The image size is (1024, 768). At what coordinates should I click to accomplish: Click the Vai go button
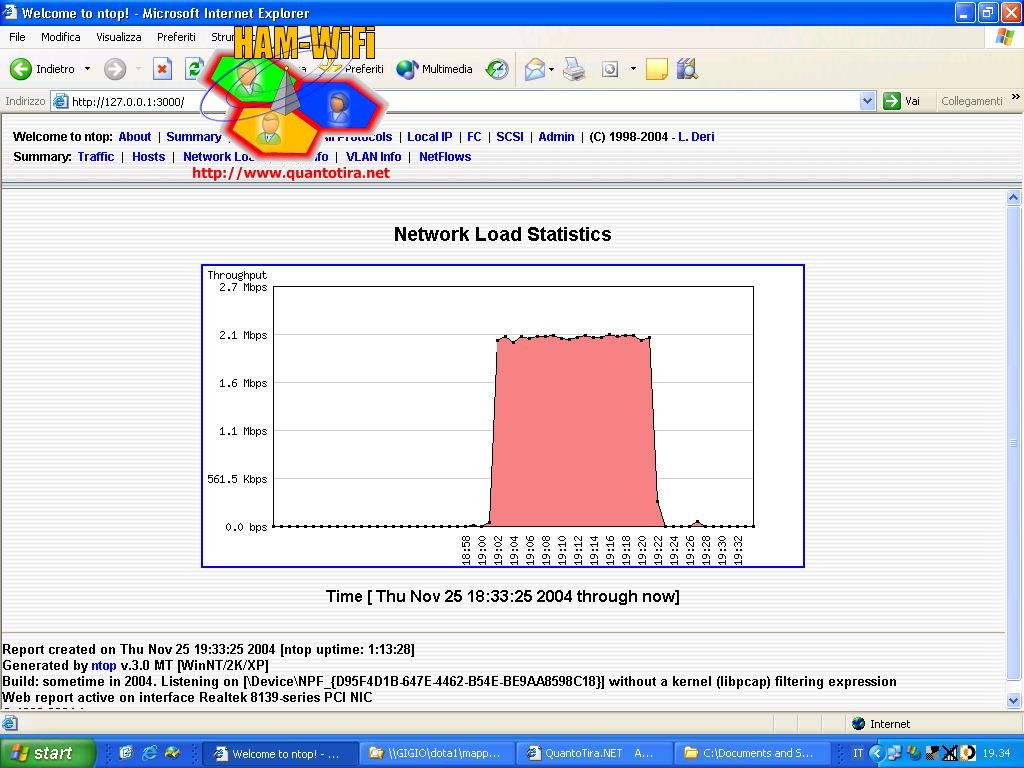[902, 101]
